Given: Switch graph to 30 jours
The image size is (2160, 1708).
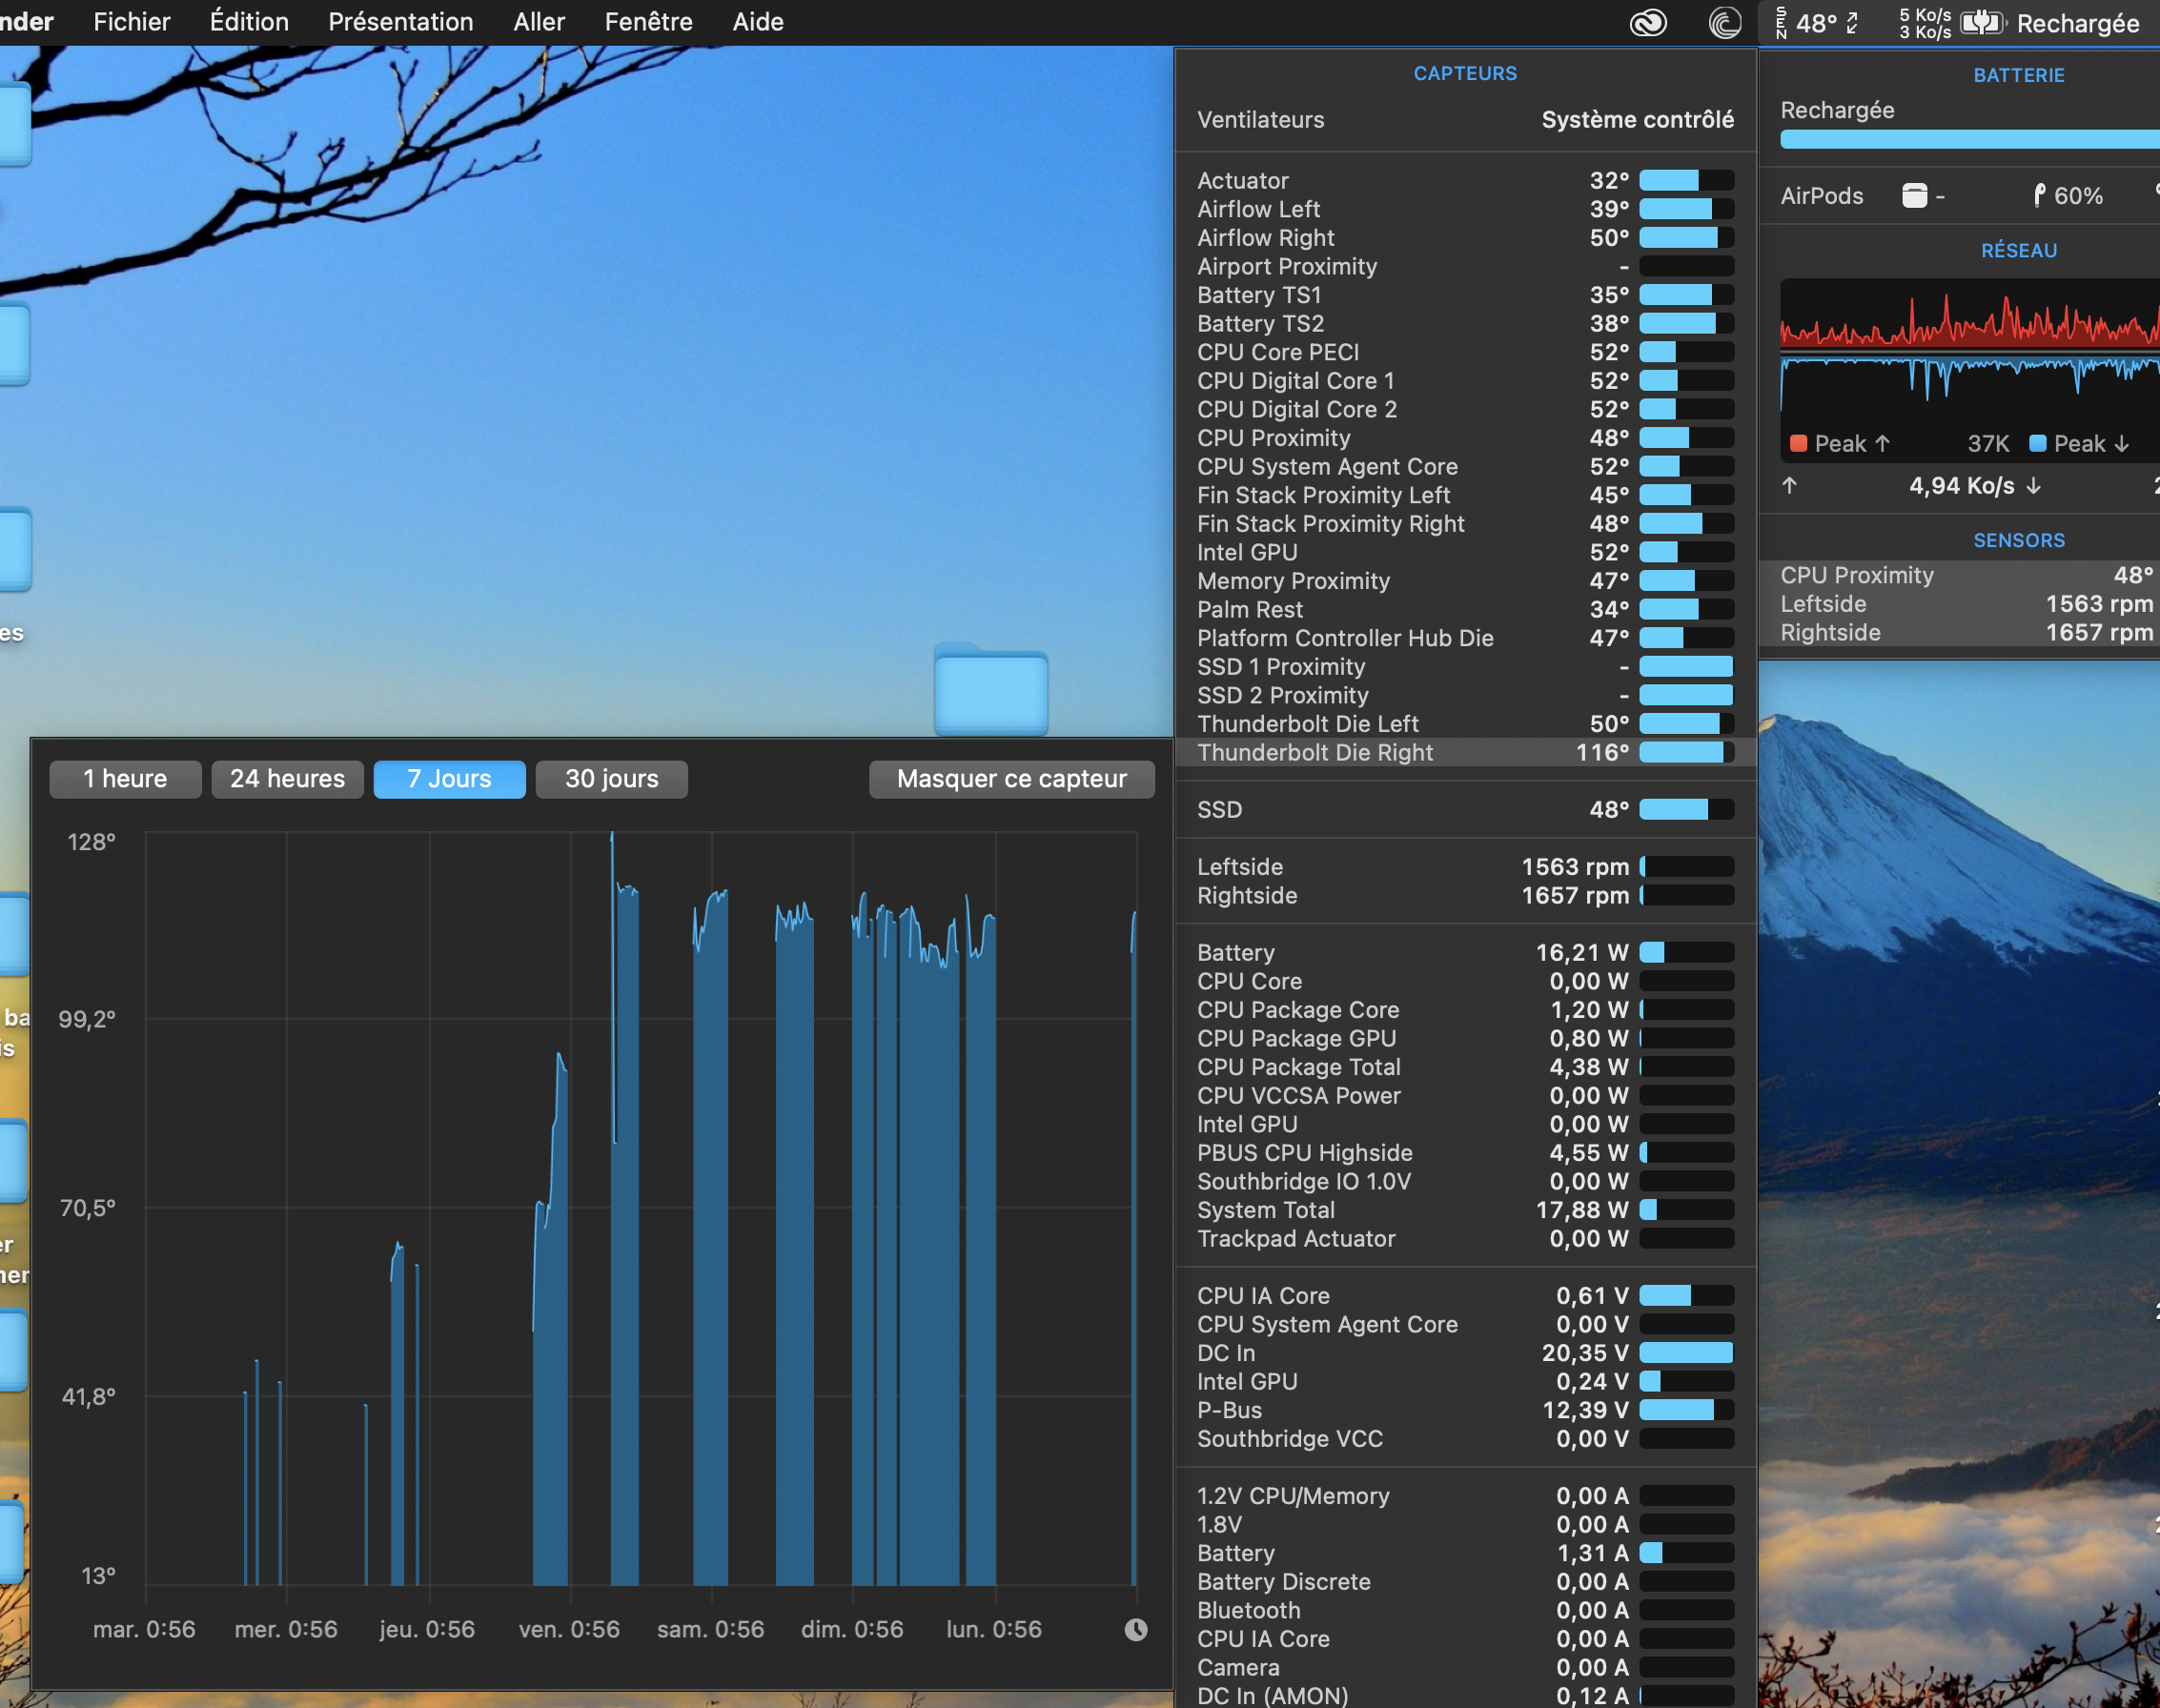Looking at the screenshot, I should pyautogui.click(x=611, y=779).
